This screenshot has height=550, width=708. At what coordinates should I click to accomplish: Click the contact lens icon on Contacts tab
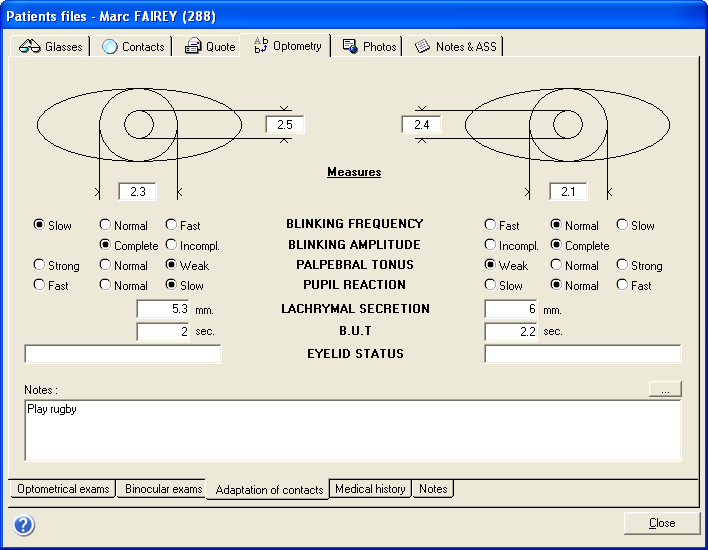[x=110, y=47]
